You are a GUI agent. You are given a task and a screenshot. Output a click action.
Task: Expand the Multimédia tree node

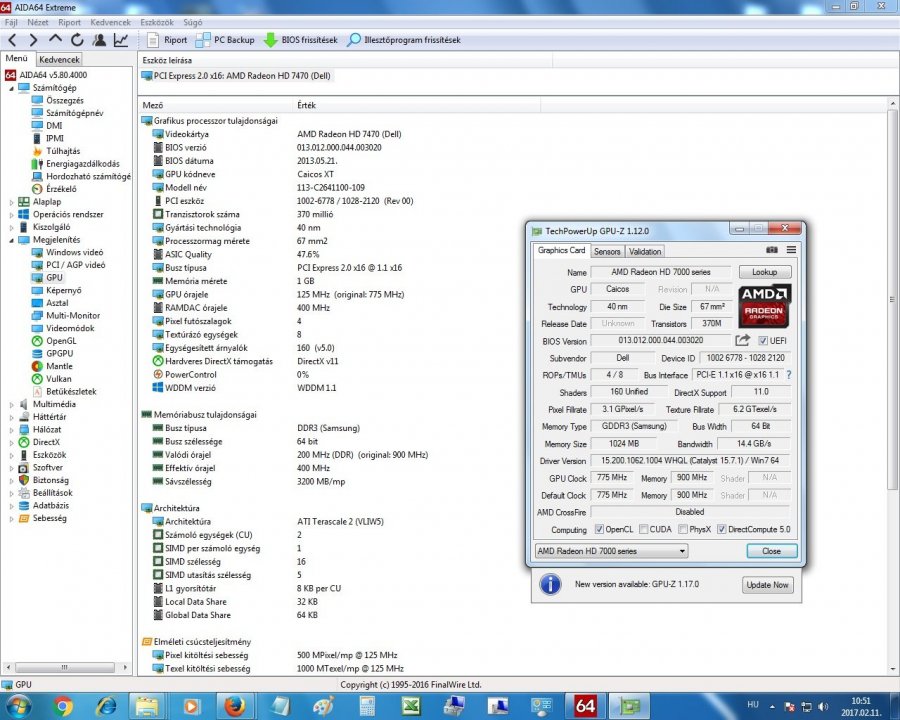11,404
